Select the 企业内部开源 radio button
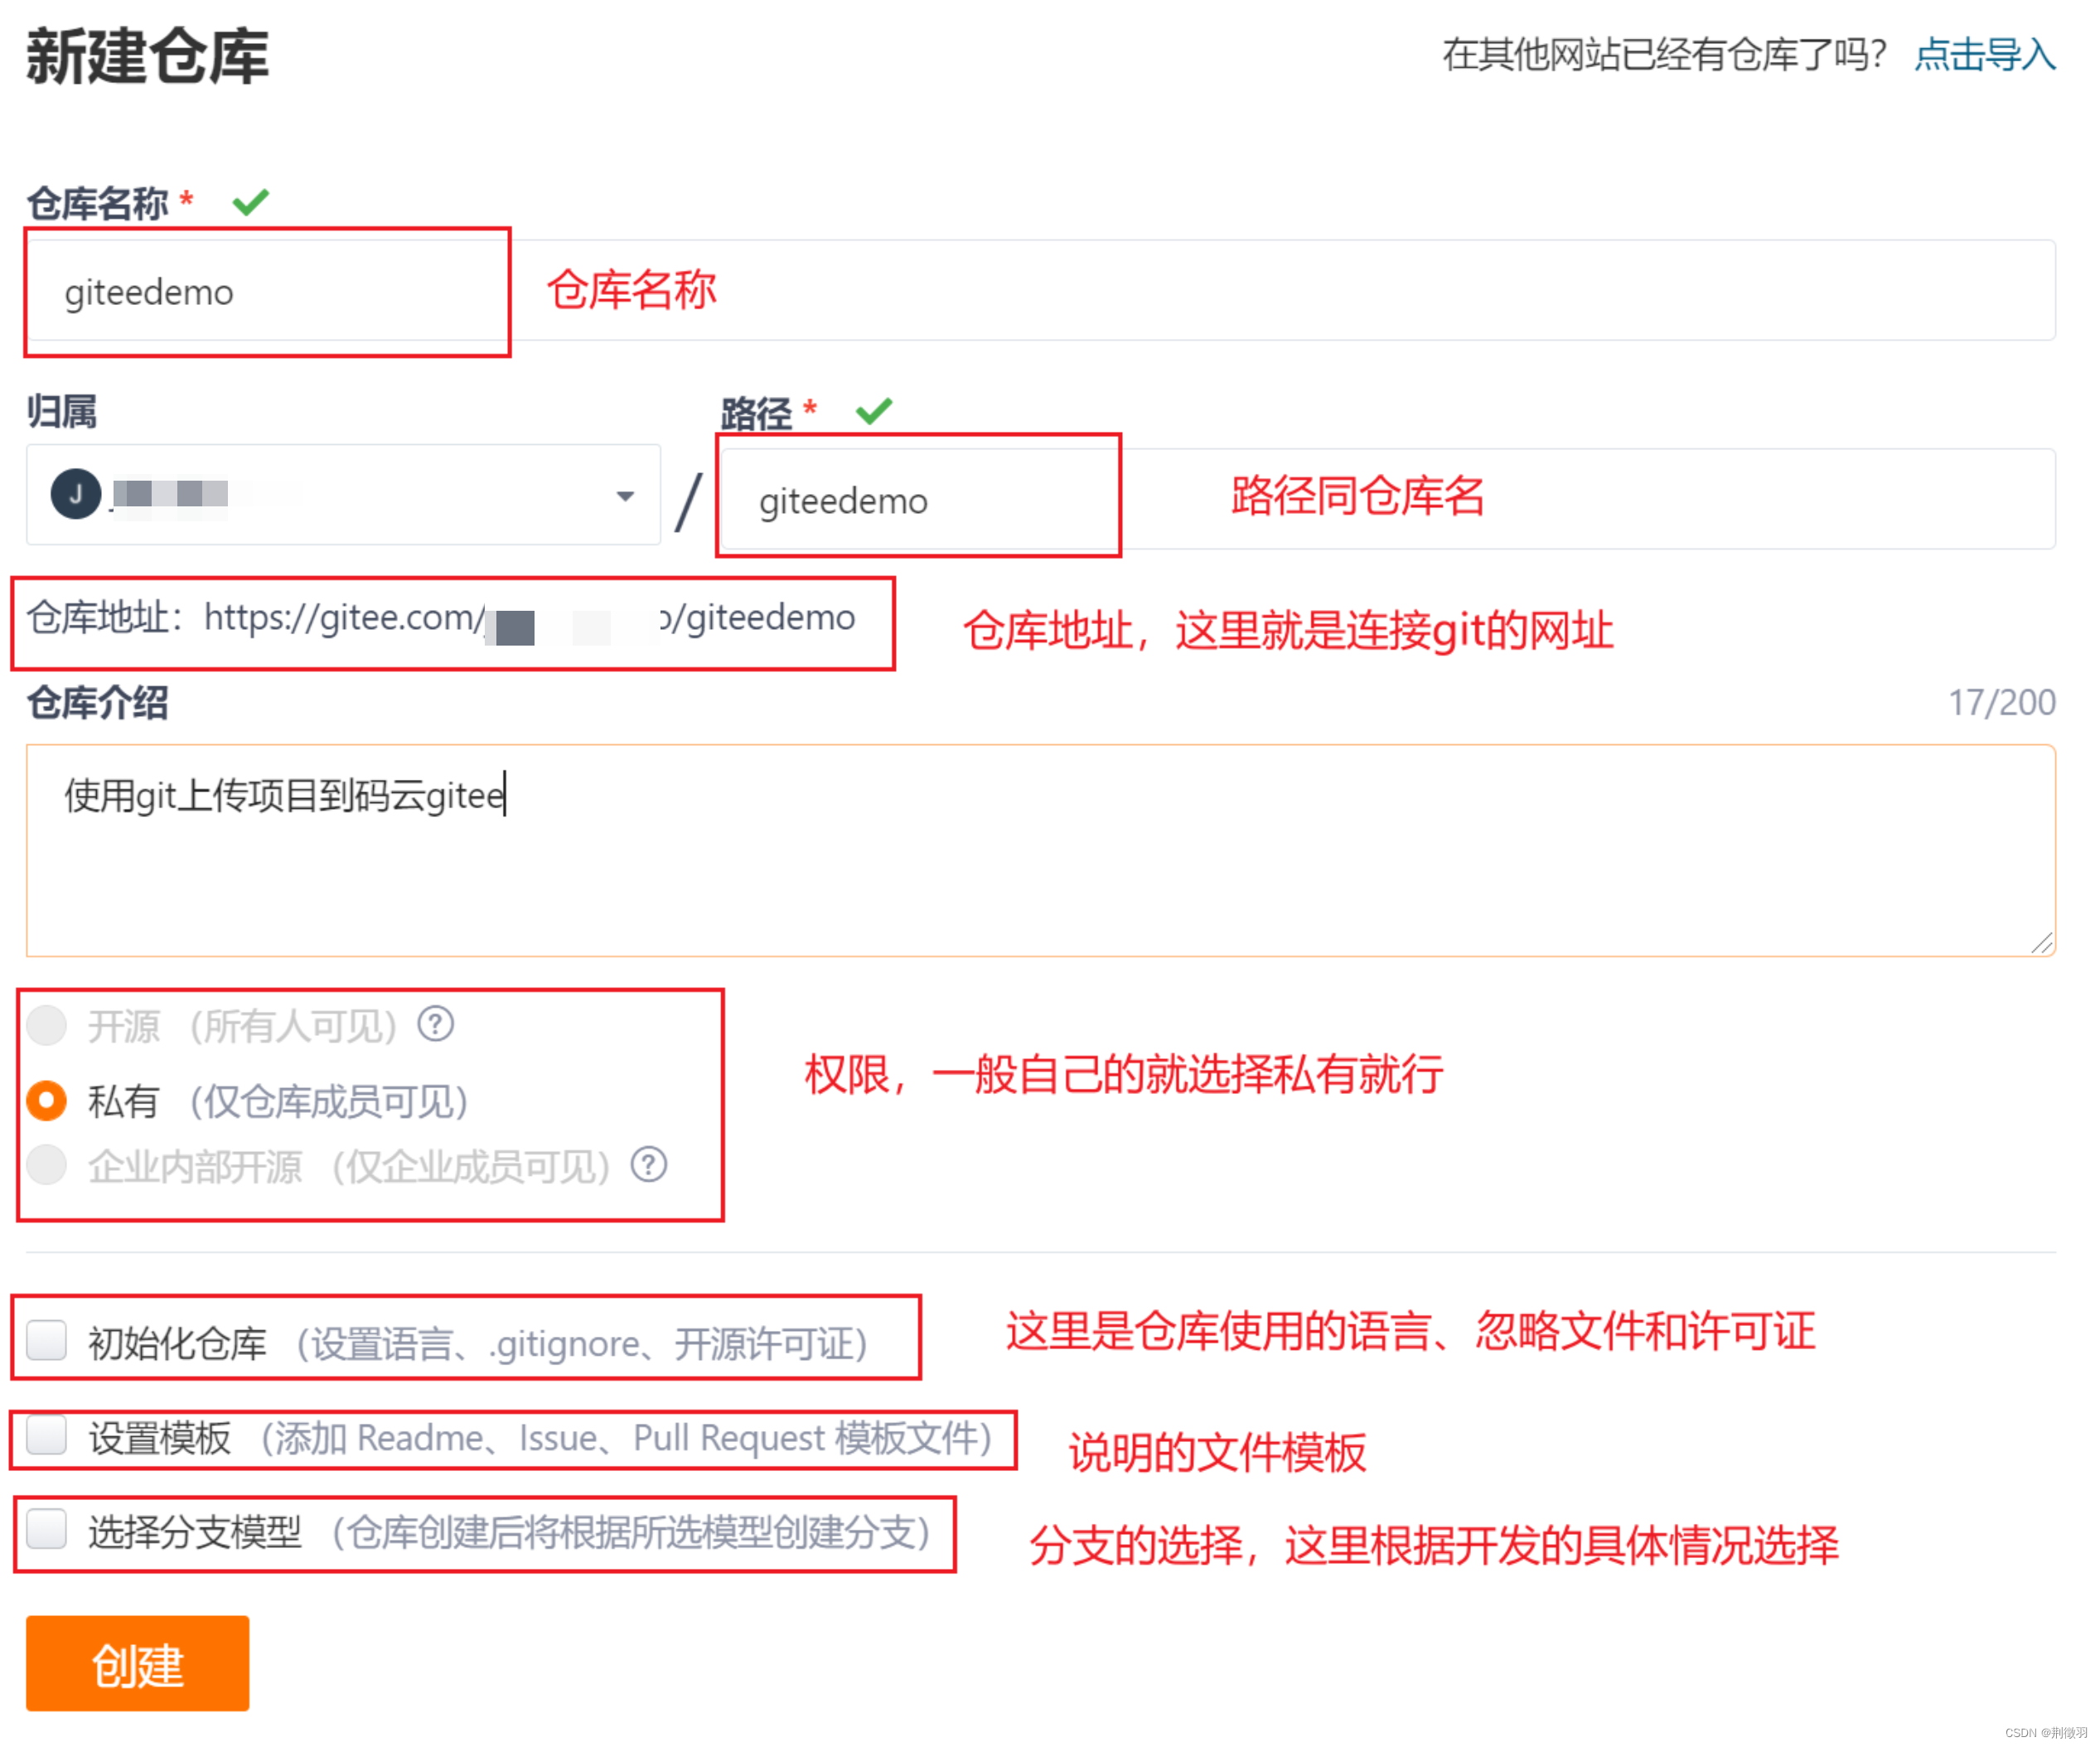The width and height of the screenshot is (2100, 1747). 47,1166
